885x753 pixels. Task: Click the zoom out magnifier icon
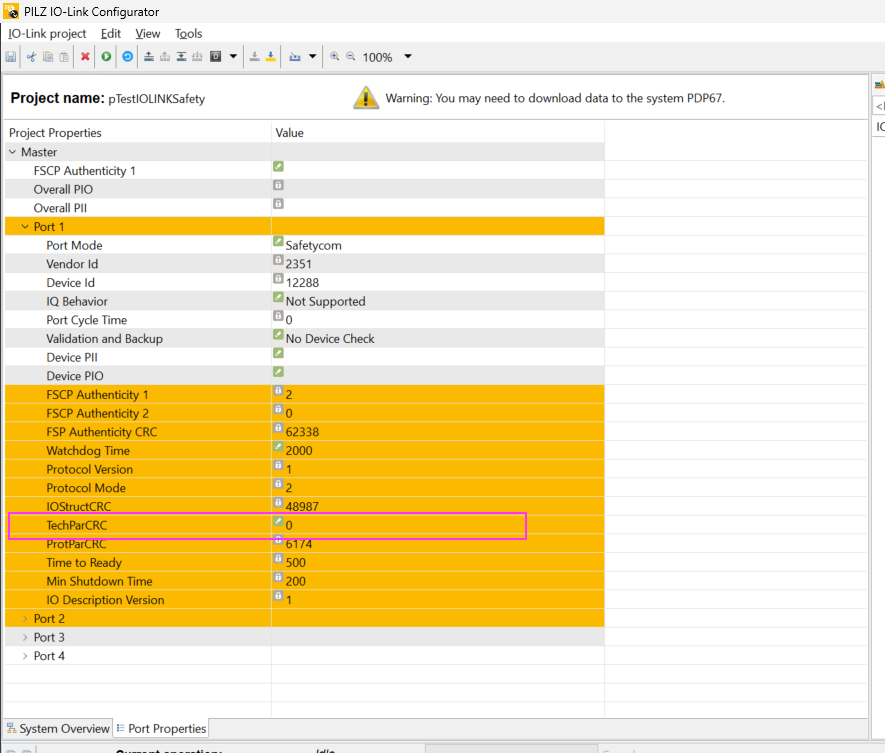pos(351,56)
